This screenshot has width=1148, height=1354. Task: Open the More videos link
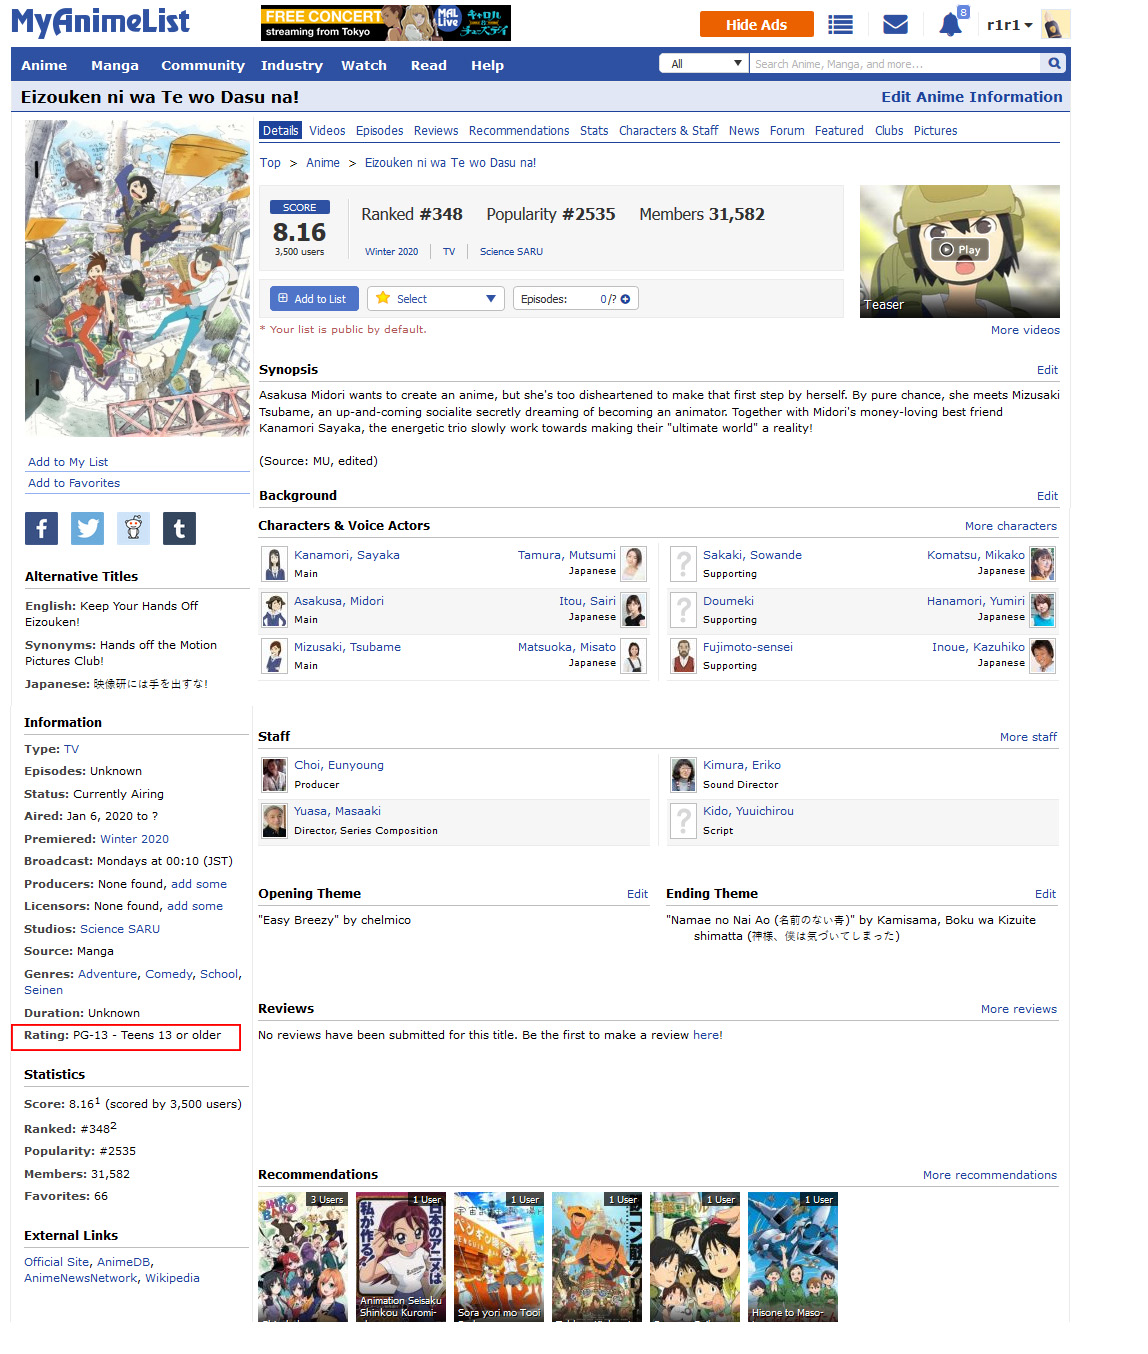point(1025,330)
